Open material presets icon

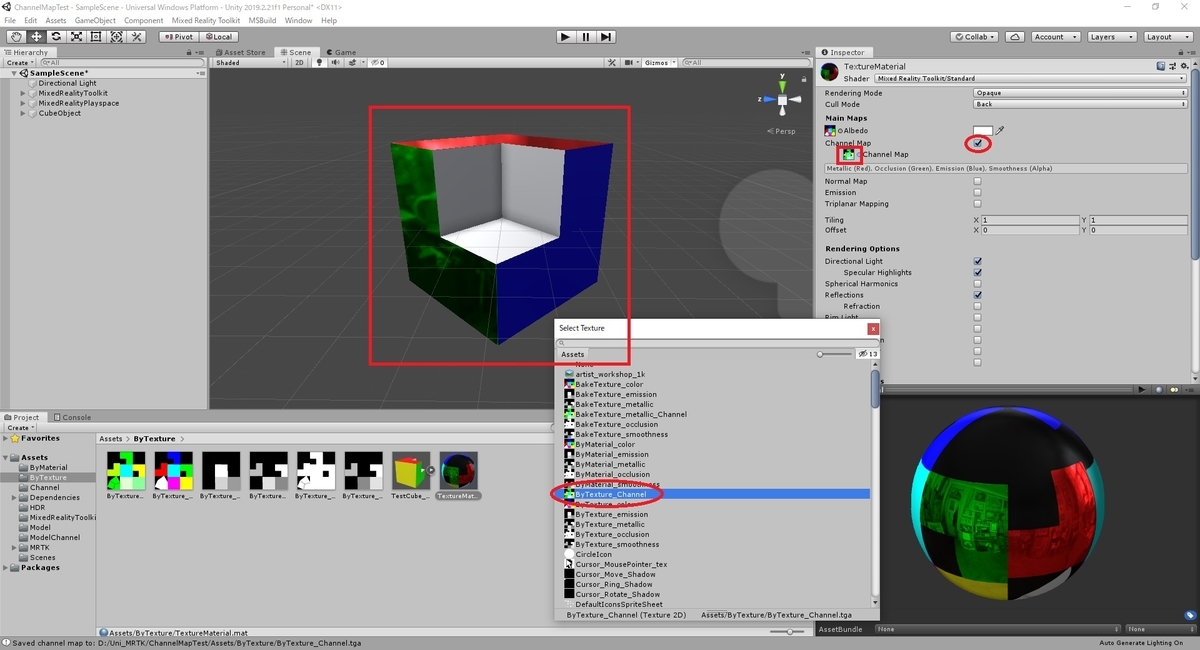click(1171, 67)
